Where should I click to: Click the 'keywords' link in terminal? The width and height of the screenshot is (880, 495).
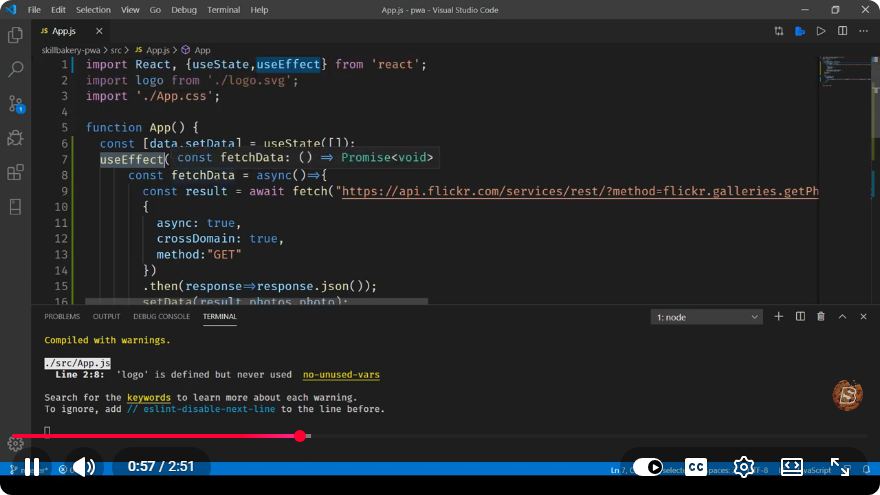149,397
